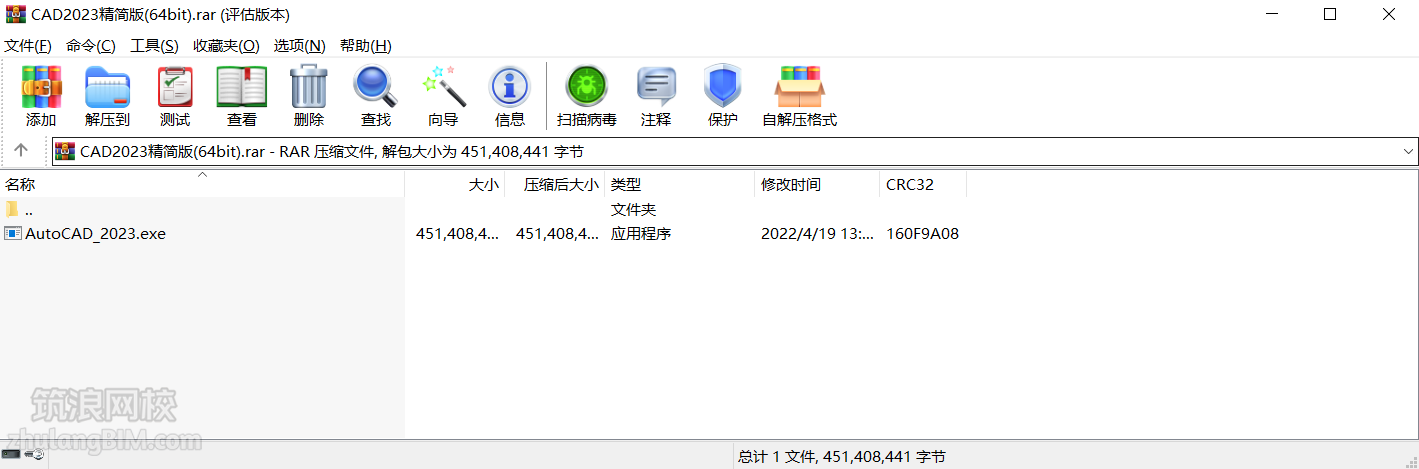Viewport: 1419px width, 469px height.
Task: Expand the address bar path dropdown
Action: click(1408, 151)
